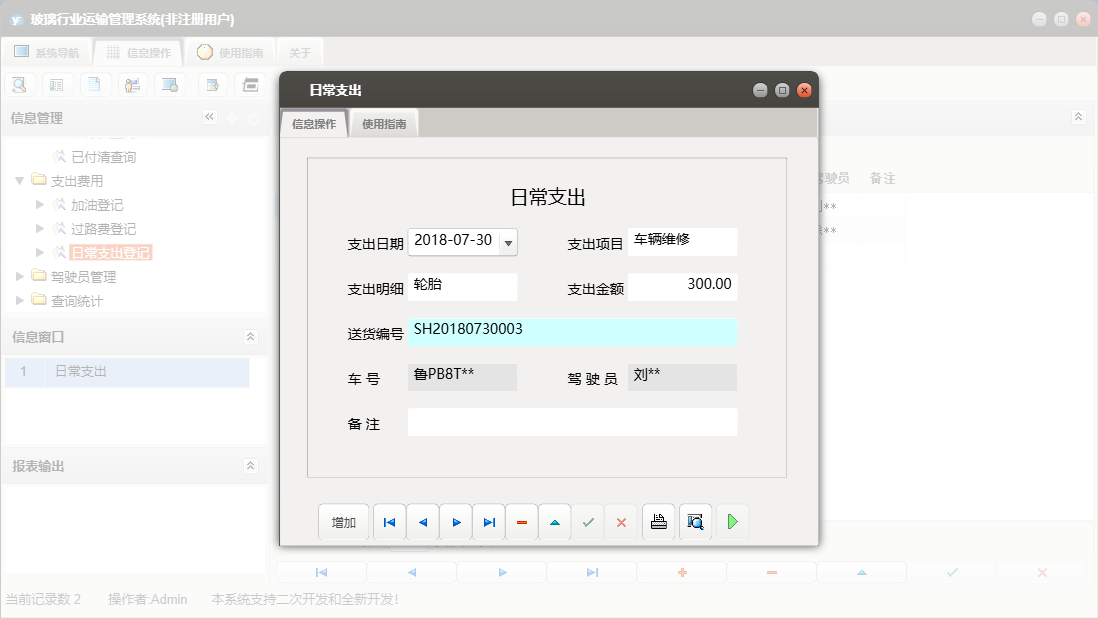This screenshot has width=1098, height=618.
Task: Jump to the last record with the navigation arrow
Action: click(489, 521)
